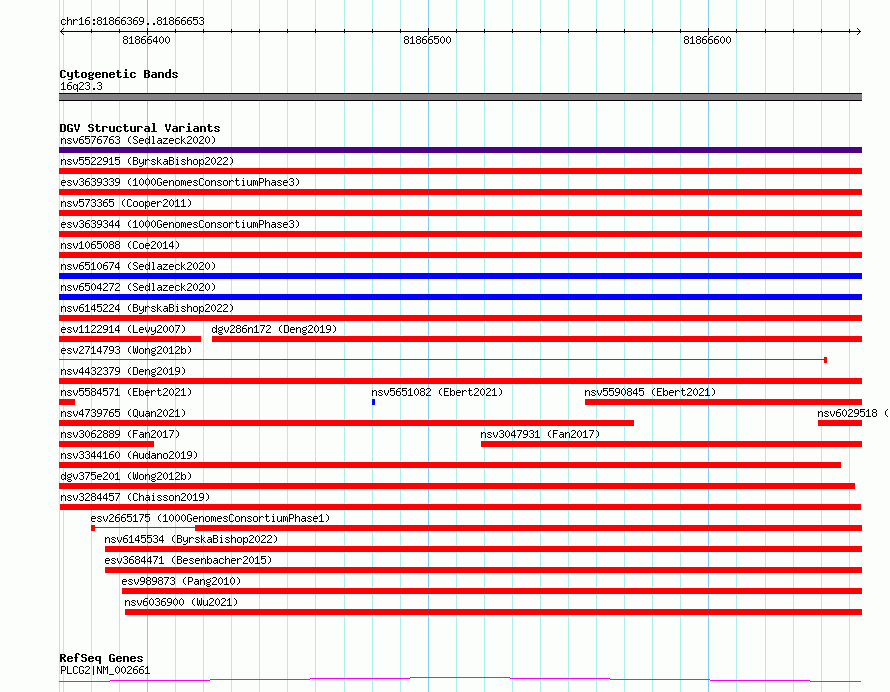
Task: Click the small red block ending esv2714793
Action: (825, 360)
